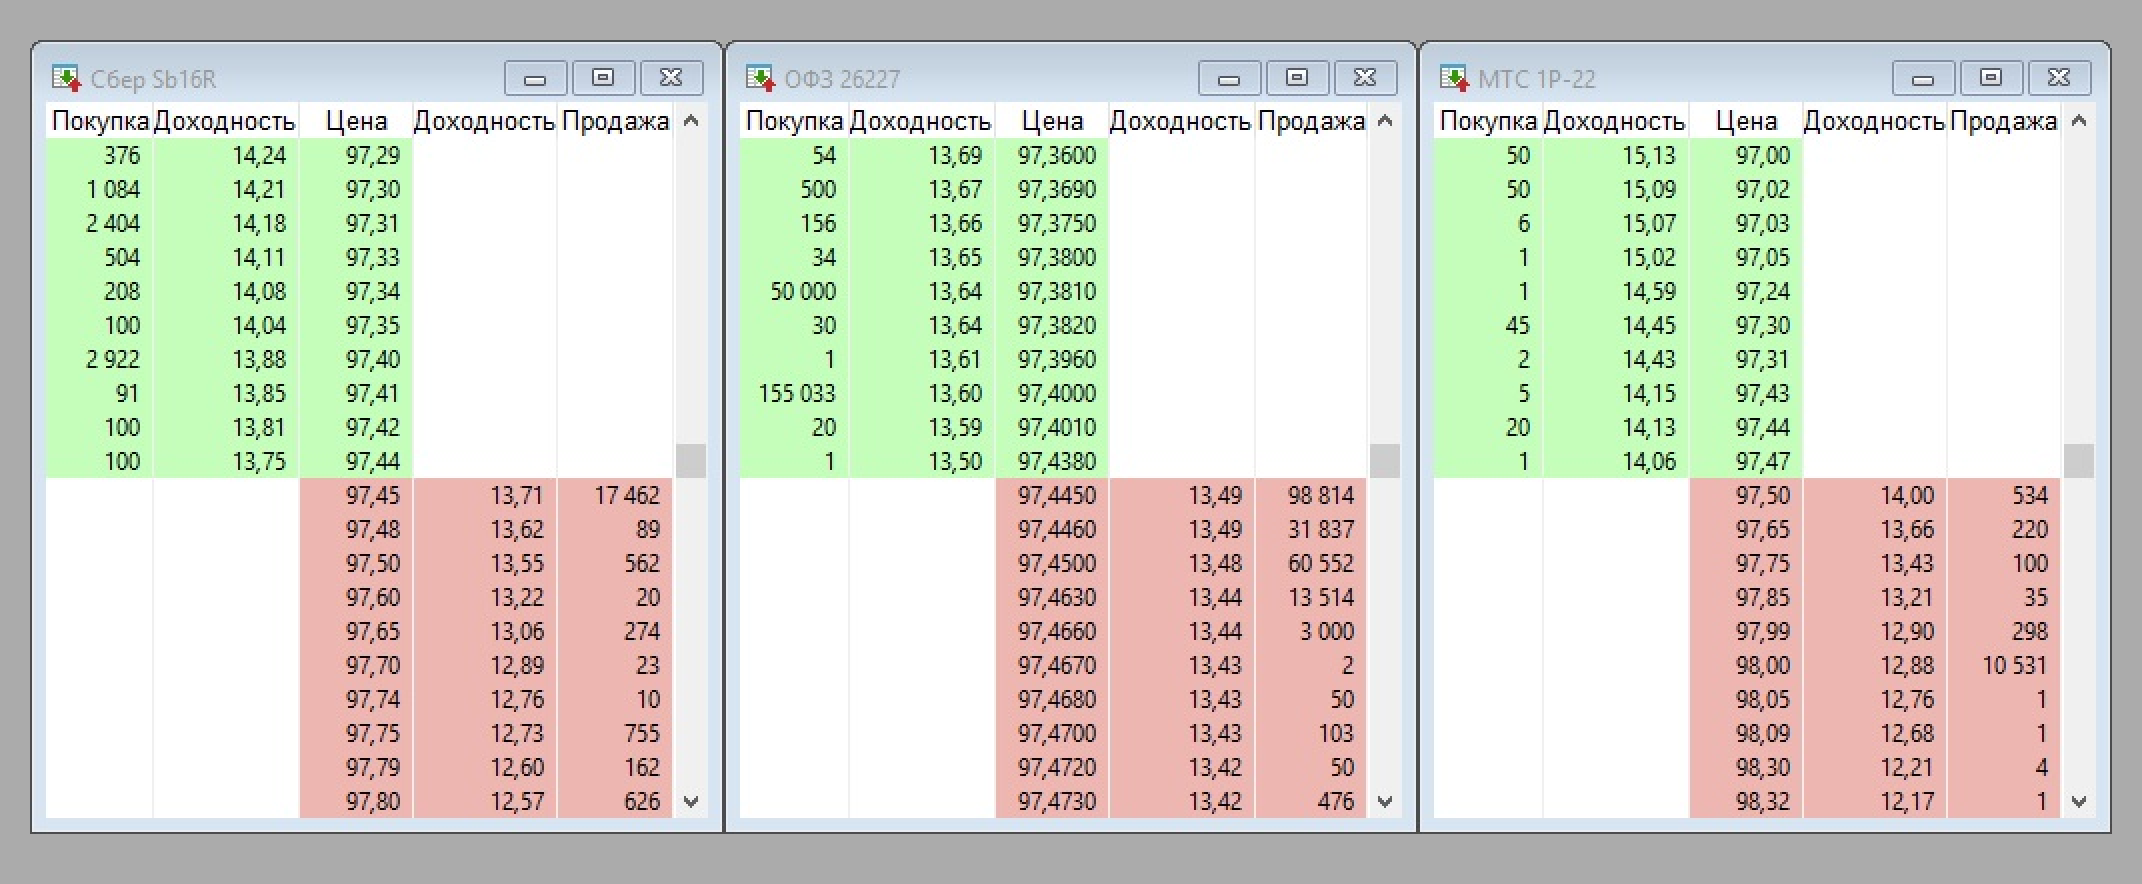Click sell volume 98 814 in ОФЗ 26227
The width and height of the screenshot is (2142, 884).
tap(1321, 495)
